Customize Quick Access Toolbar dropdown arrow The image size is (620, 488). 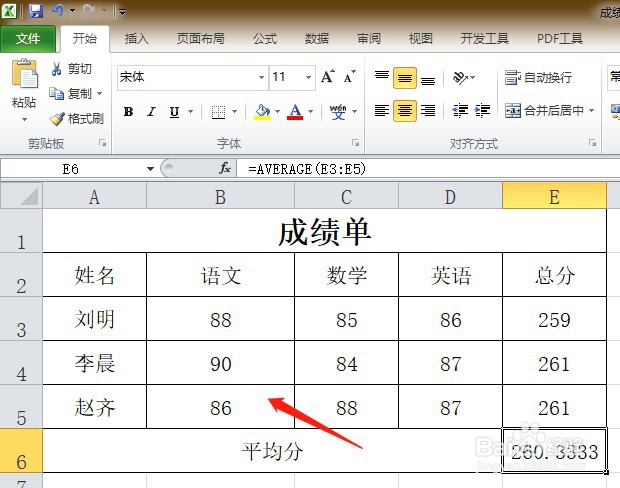[123, 12]
